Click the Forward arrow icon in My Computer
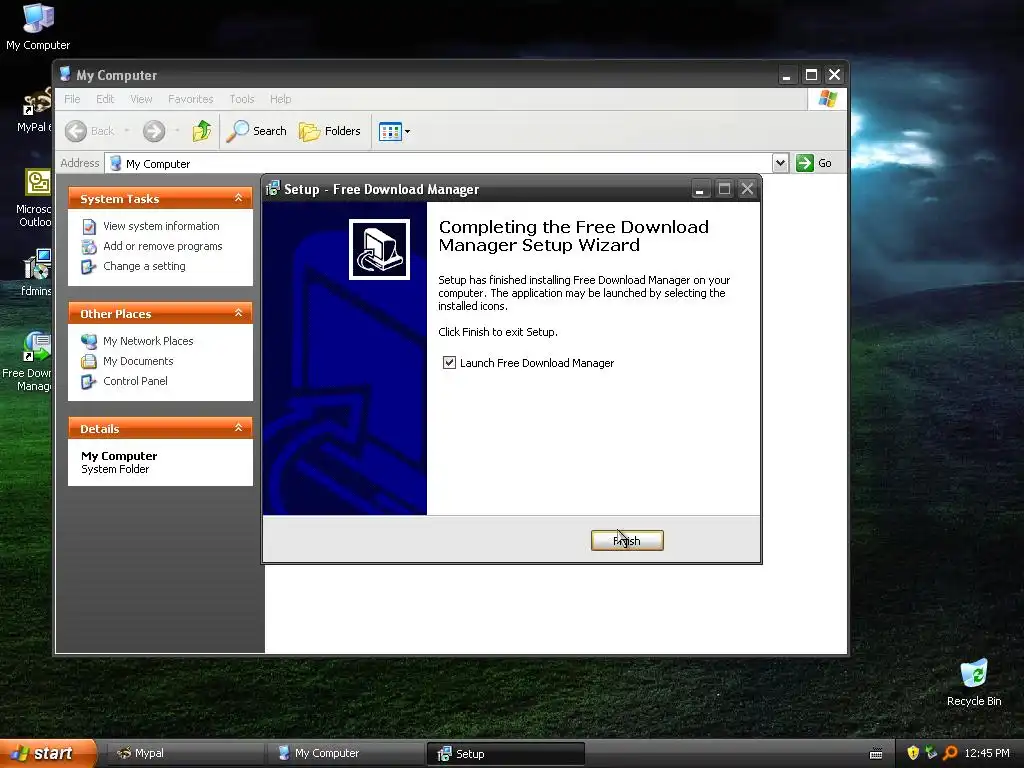Viewport: 1024px width, 768px height. pyautogui.click(x=154, y=131)
